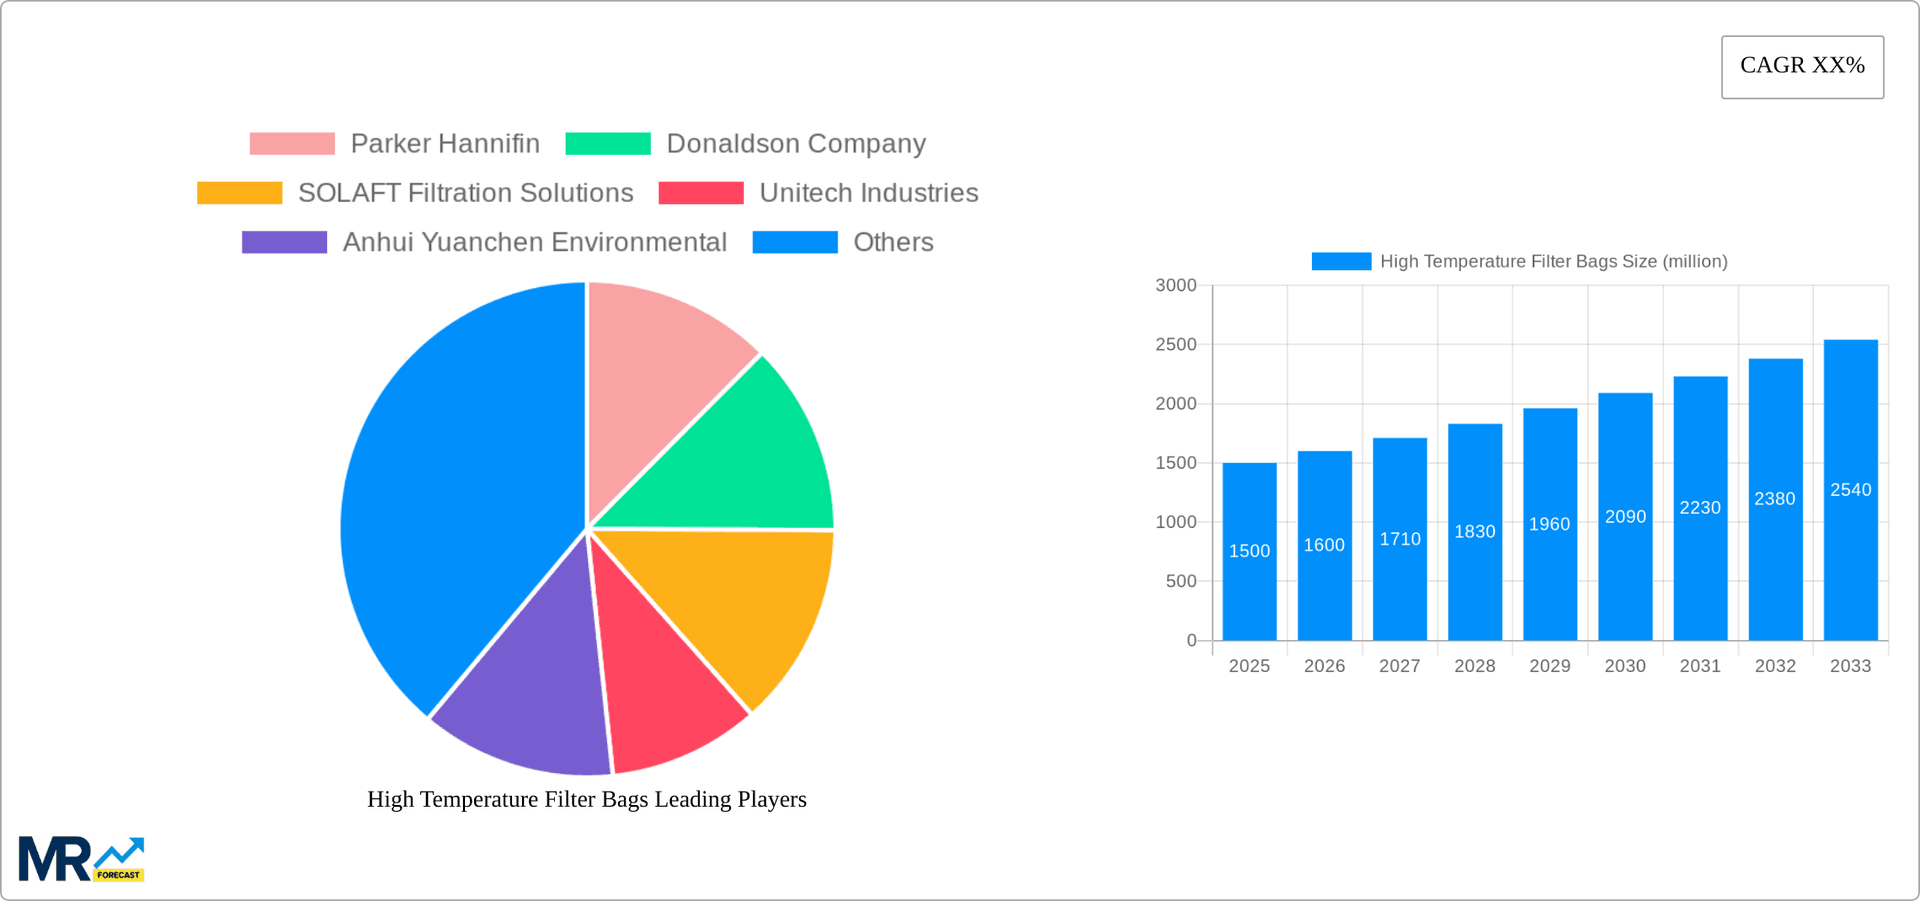The height and width of the screenshot is (901, 1920).
Task: Click the Others blue legend marker
Action: (x=794, y=242)
